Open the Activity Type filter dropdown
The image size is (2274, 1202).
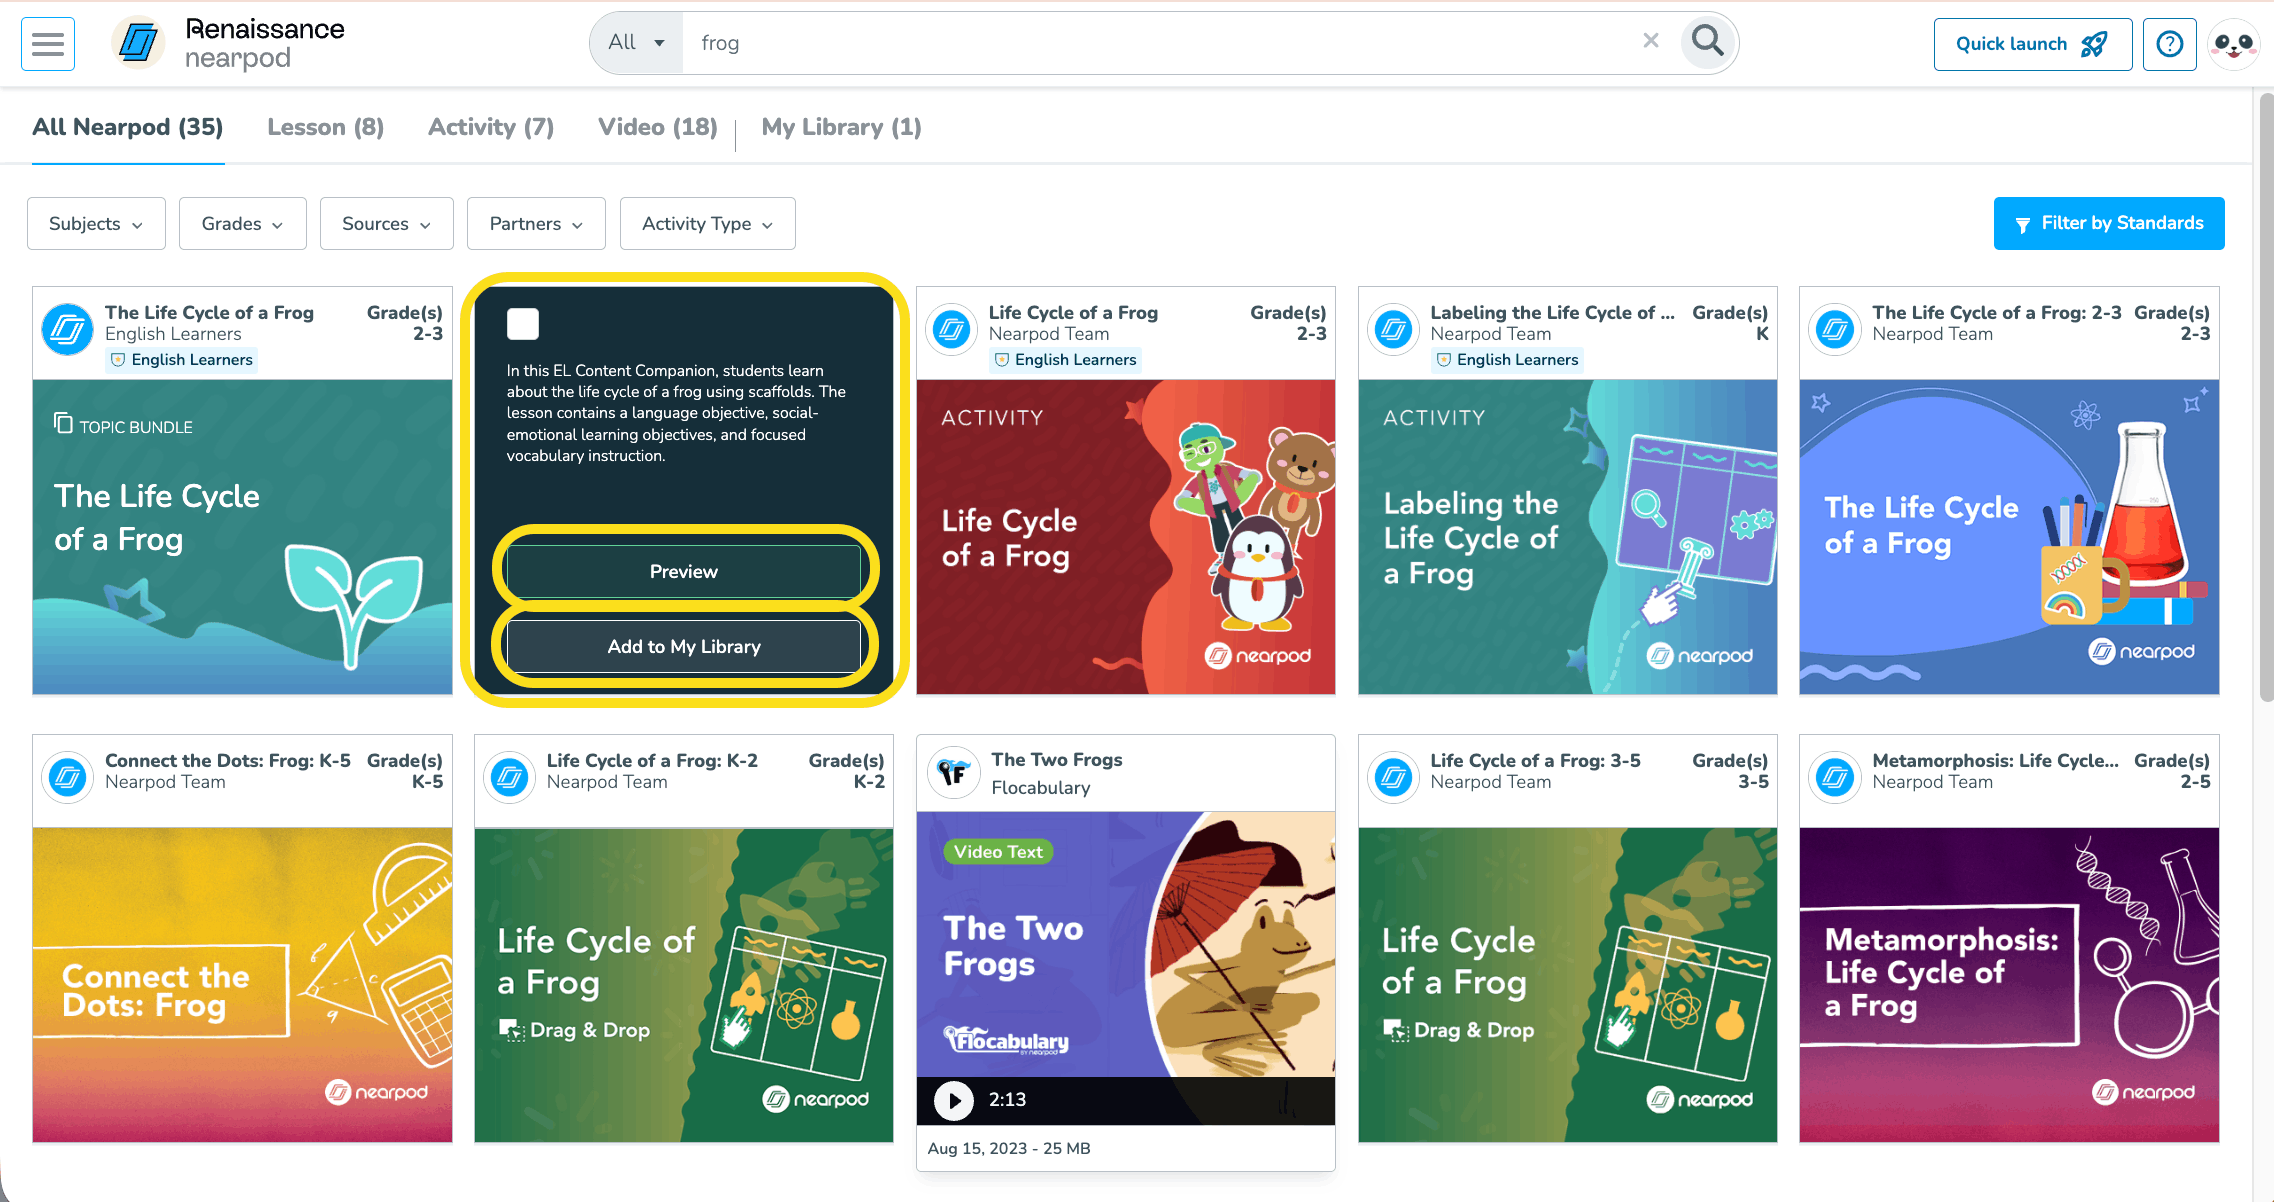click(x=707, y=223)
